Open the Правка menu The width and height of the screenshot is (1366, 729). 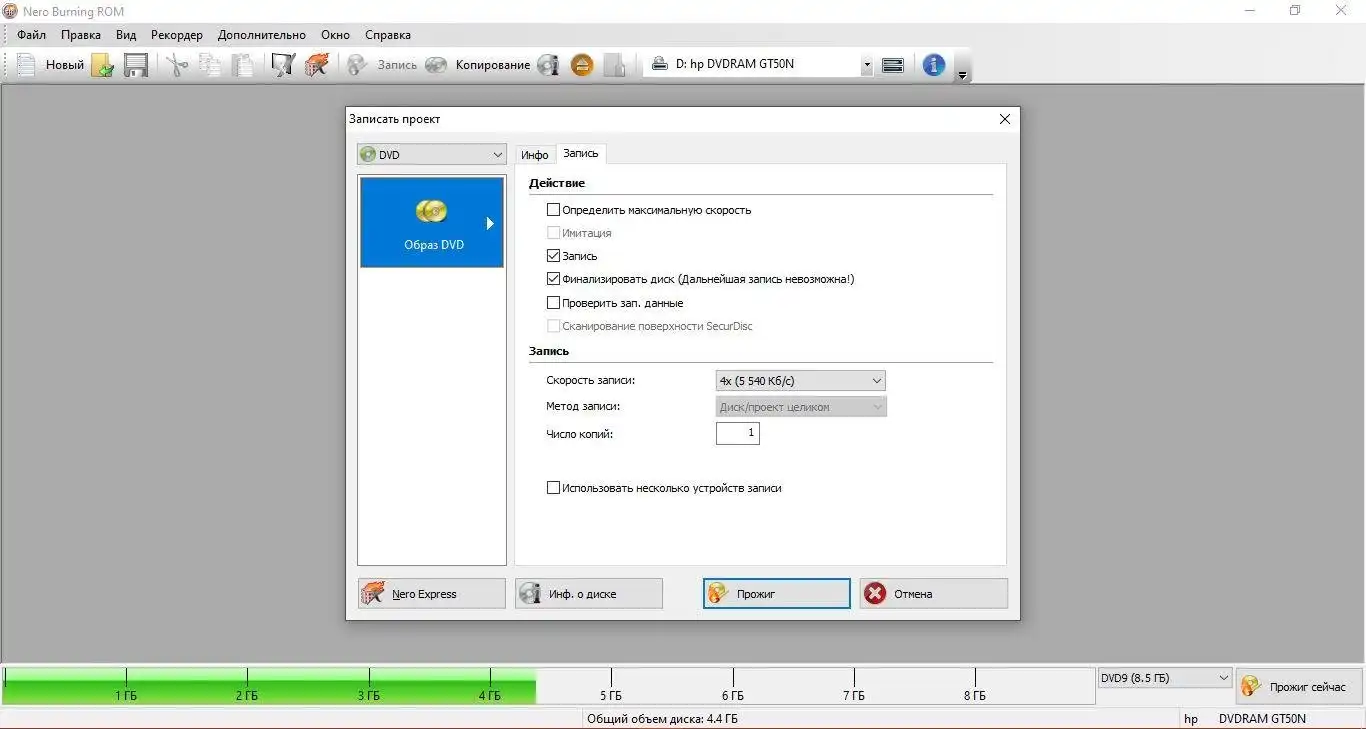81,35
